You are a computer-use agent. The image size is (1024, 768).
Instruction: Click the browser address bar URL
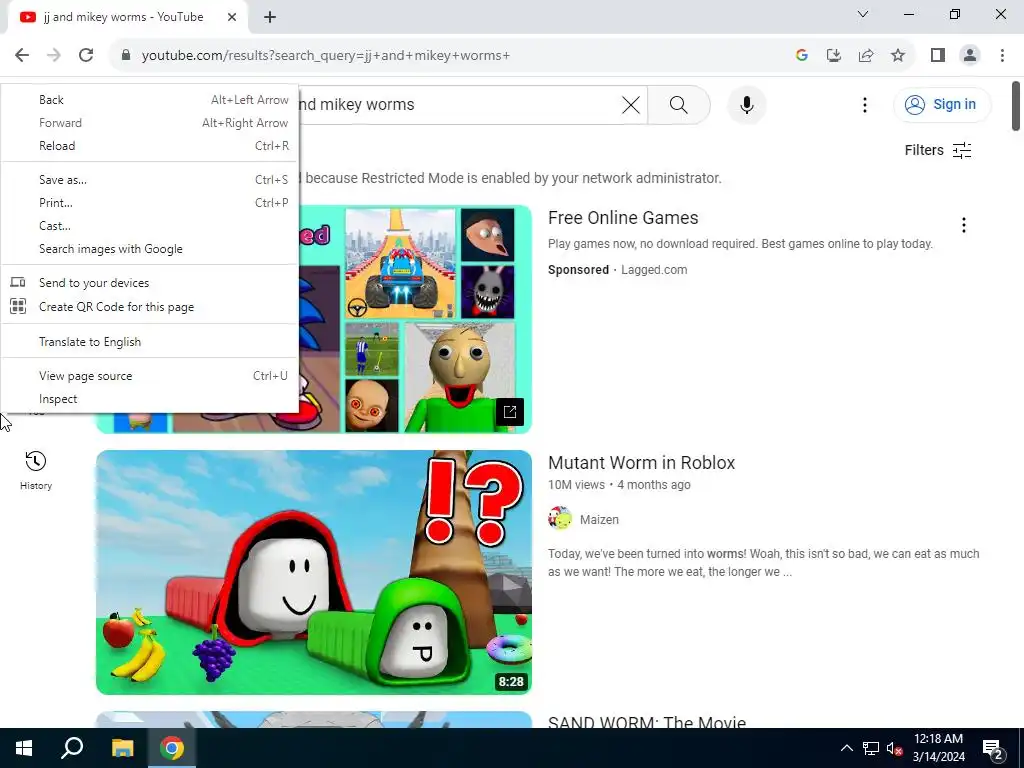(325, 56)
